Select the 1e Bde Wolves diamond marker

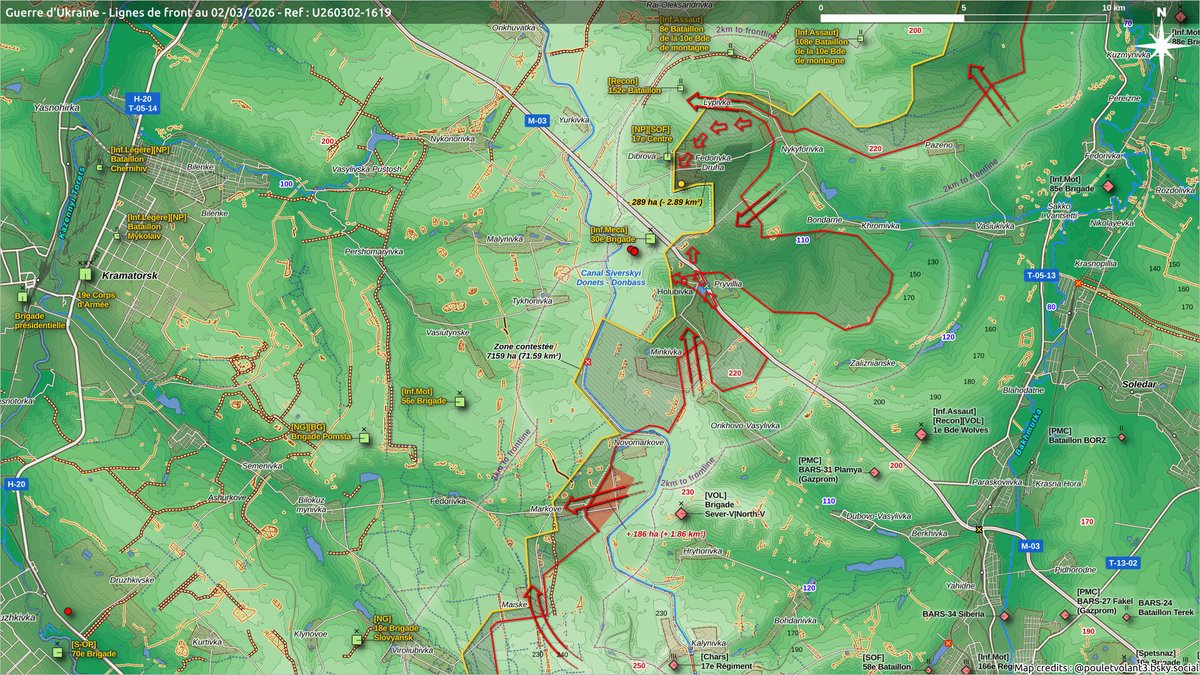coord(921,434)
